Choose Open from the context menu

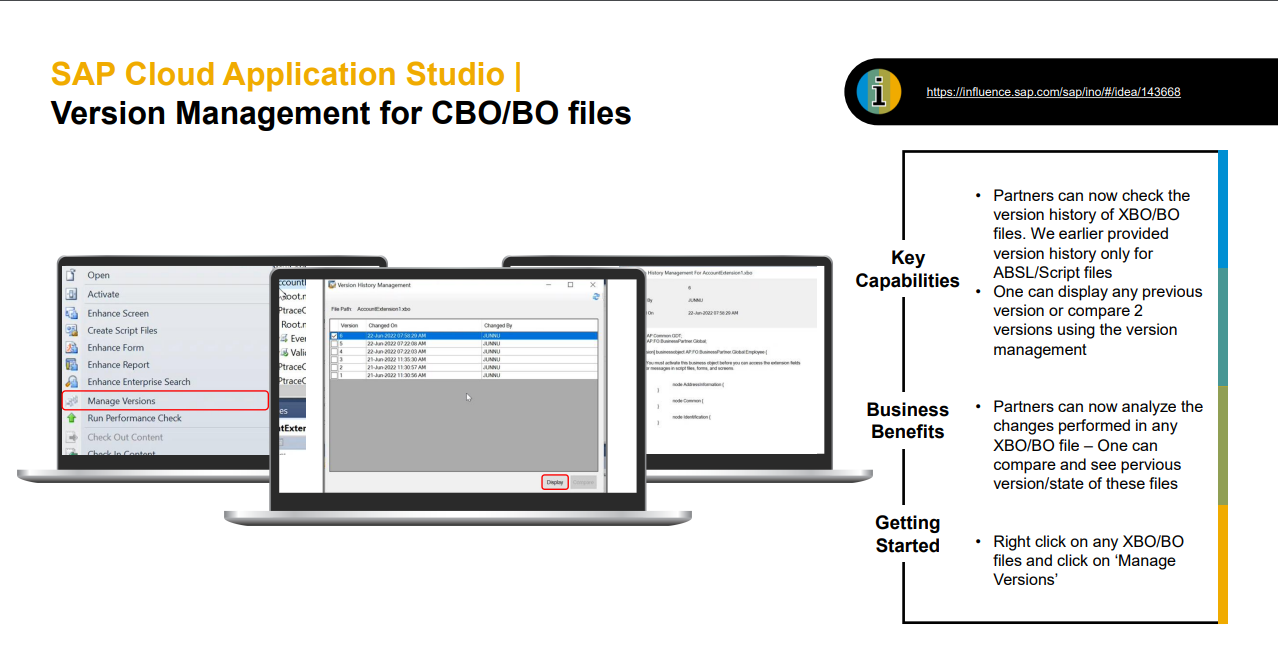pos(98,275)
